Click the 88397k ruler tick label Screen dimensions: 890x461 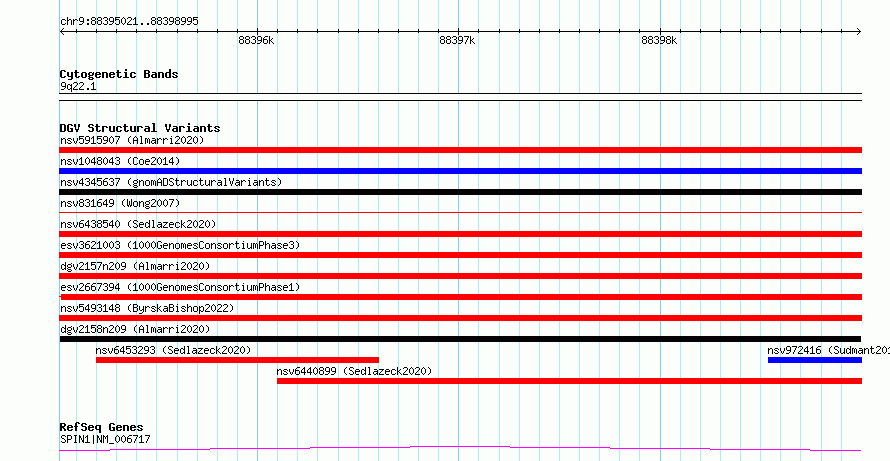pyautogui.click(x=457, y=40)
